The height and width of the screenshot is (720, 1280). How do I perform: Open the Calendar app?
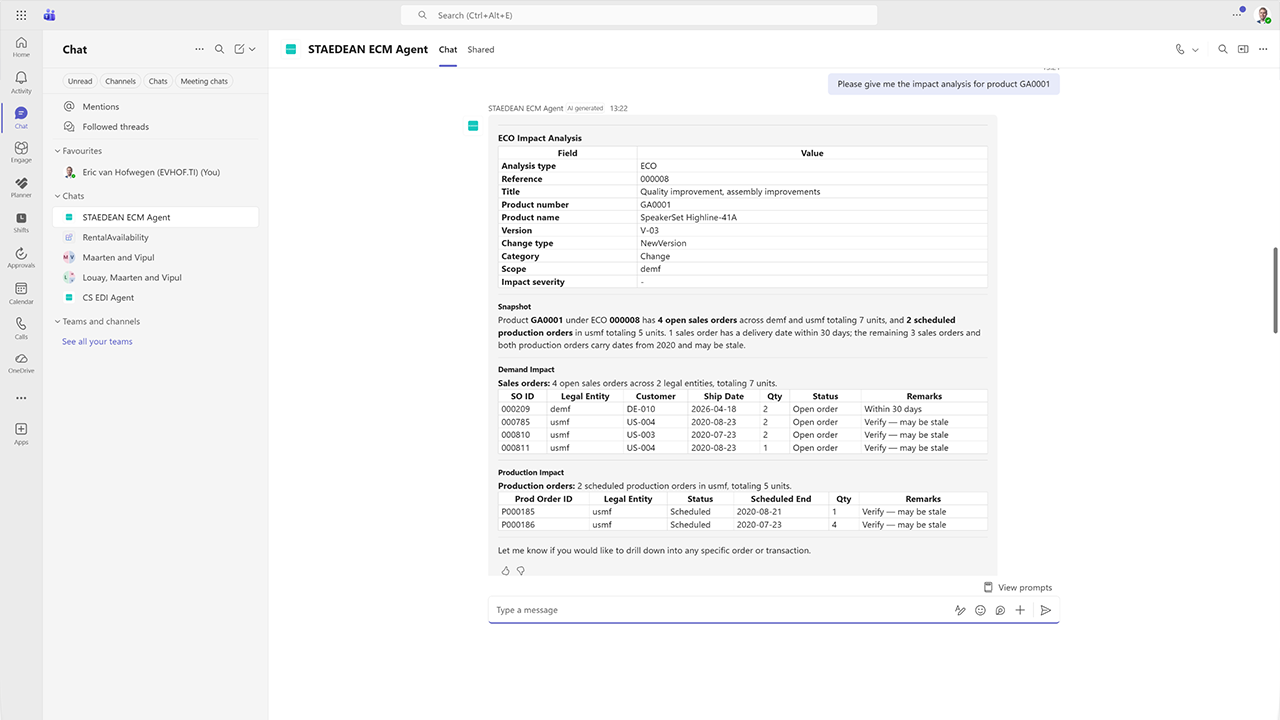click(21, 293)
